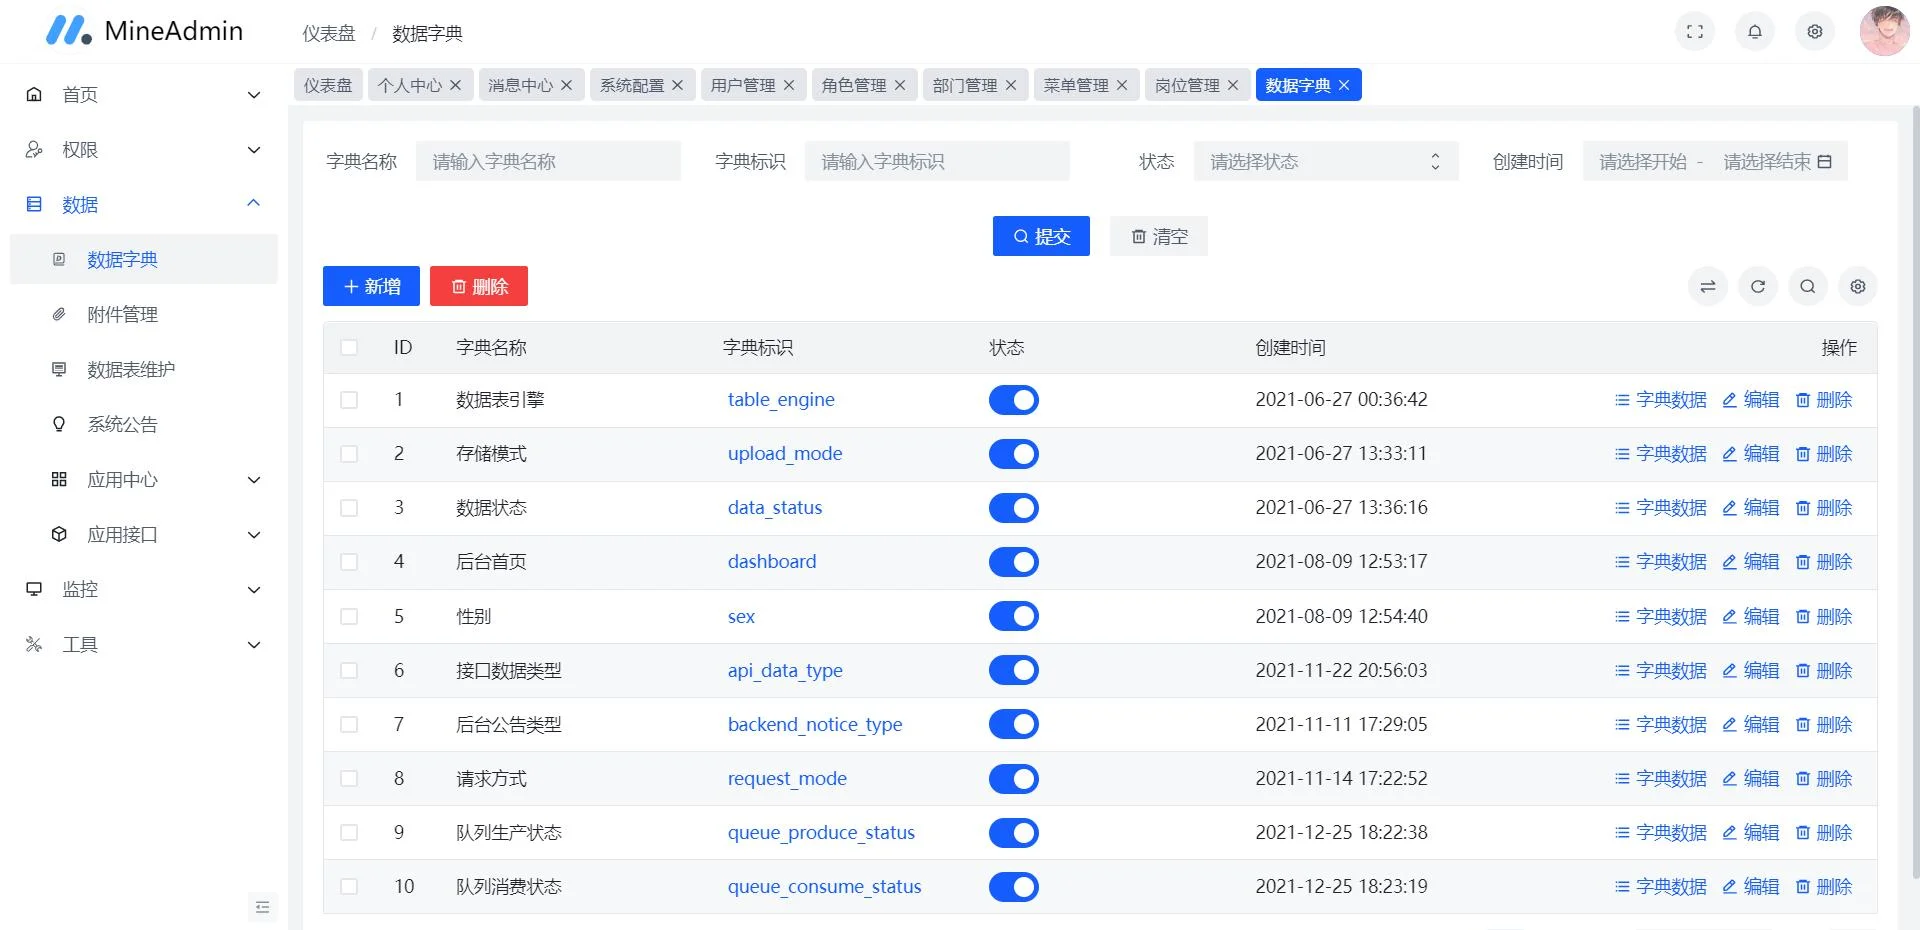
Task: Switch to the 角色管理 tab
Action: (x=855, y=85)
